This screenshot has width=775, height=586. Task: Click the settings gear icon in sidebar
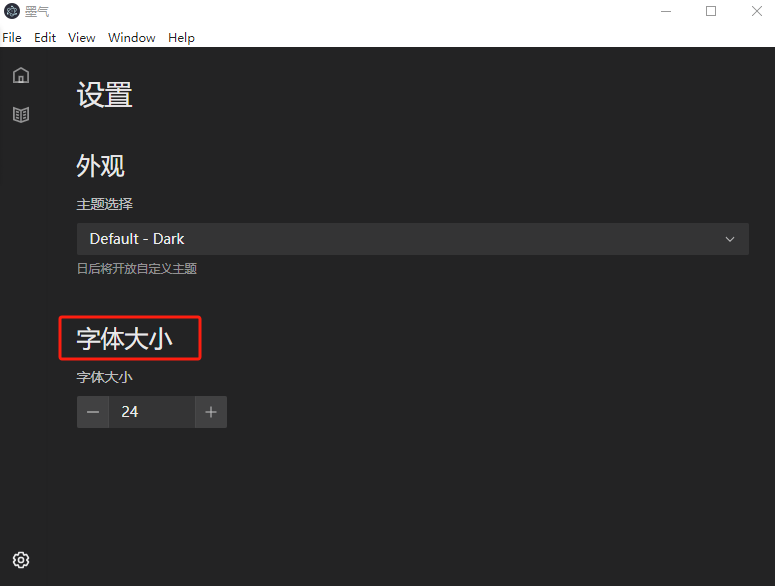point(21,560)
